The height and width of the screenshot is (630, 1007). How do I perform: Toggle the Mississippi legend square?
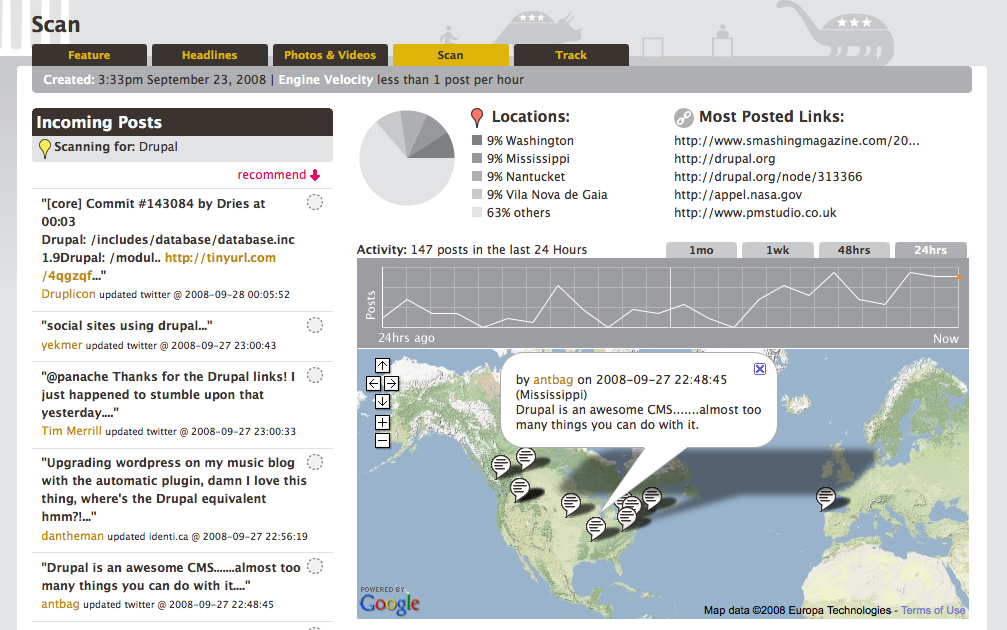475,156
